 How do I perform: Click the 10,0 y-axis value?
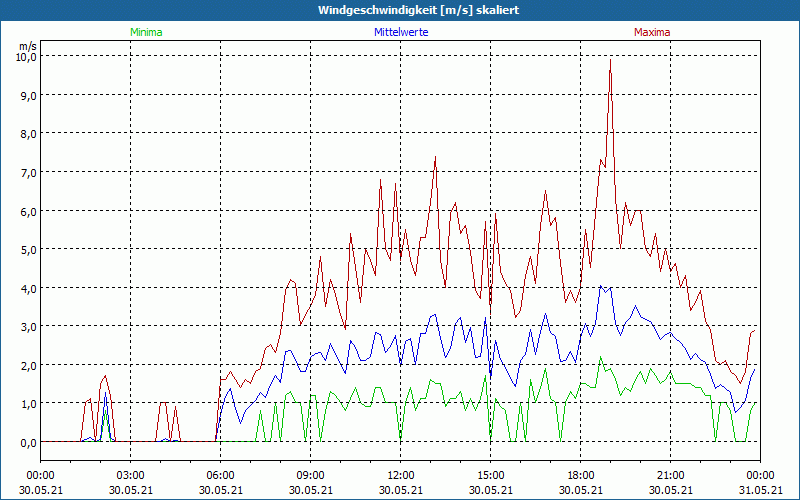pyautogui.click(x=27, y=56)
